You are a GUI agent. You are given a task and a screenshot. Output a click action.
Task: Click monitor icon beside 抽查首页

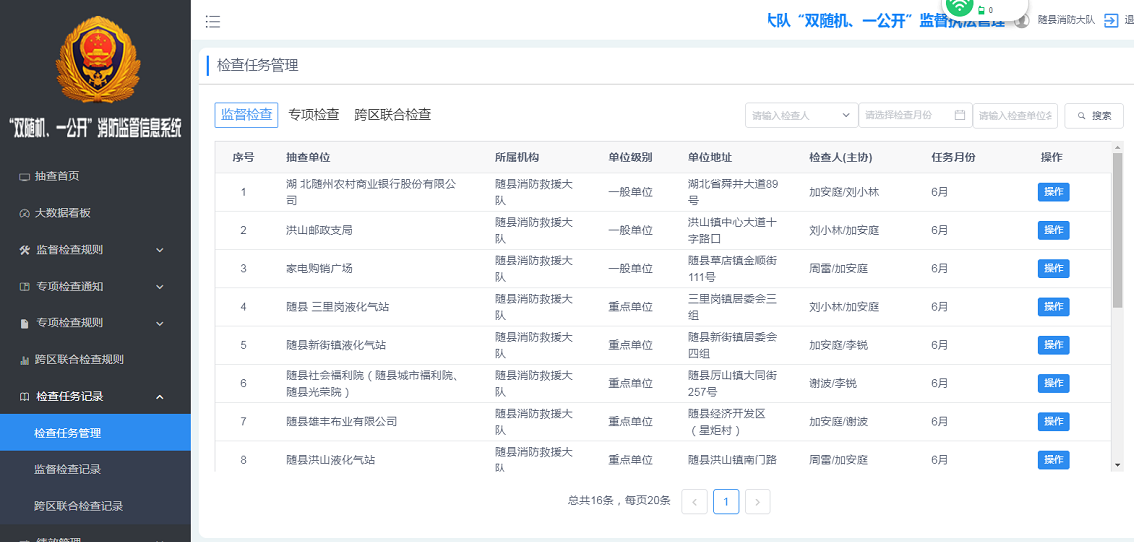point(24,177)
